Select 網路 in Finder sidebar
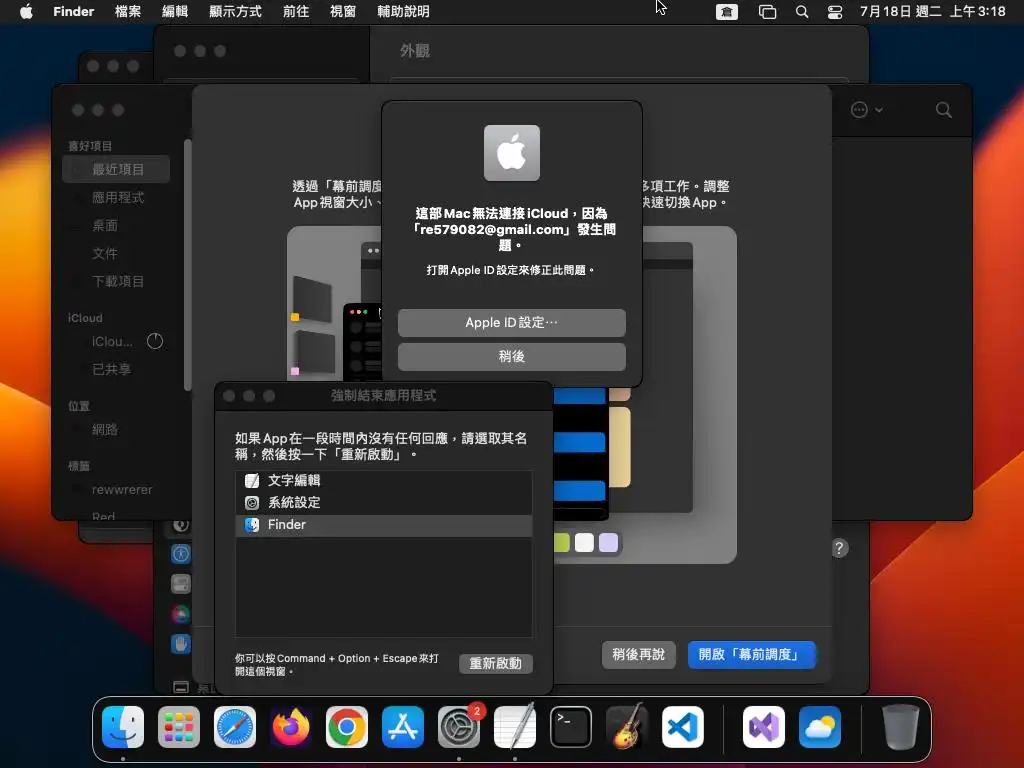 point(116,429)
